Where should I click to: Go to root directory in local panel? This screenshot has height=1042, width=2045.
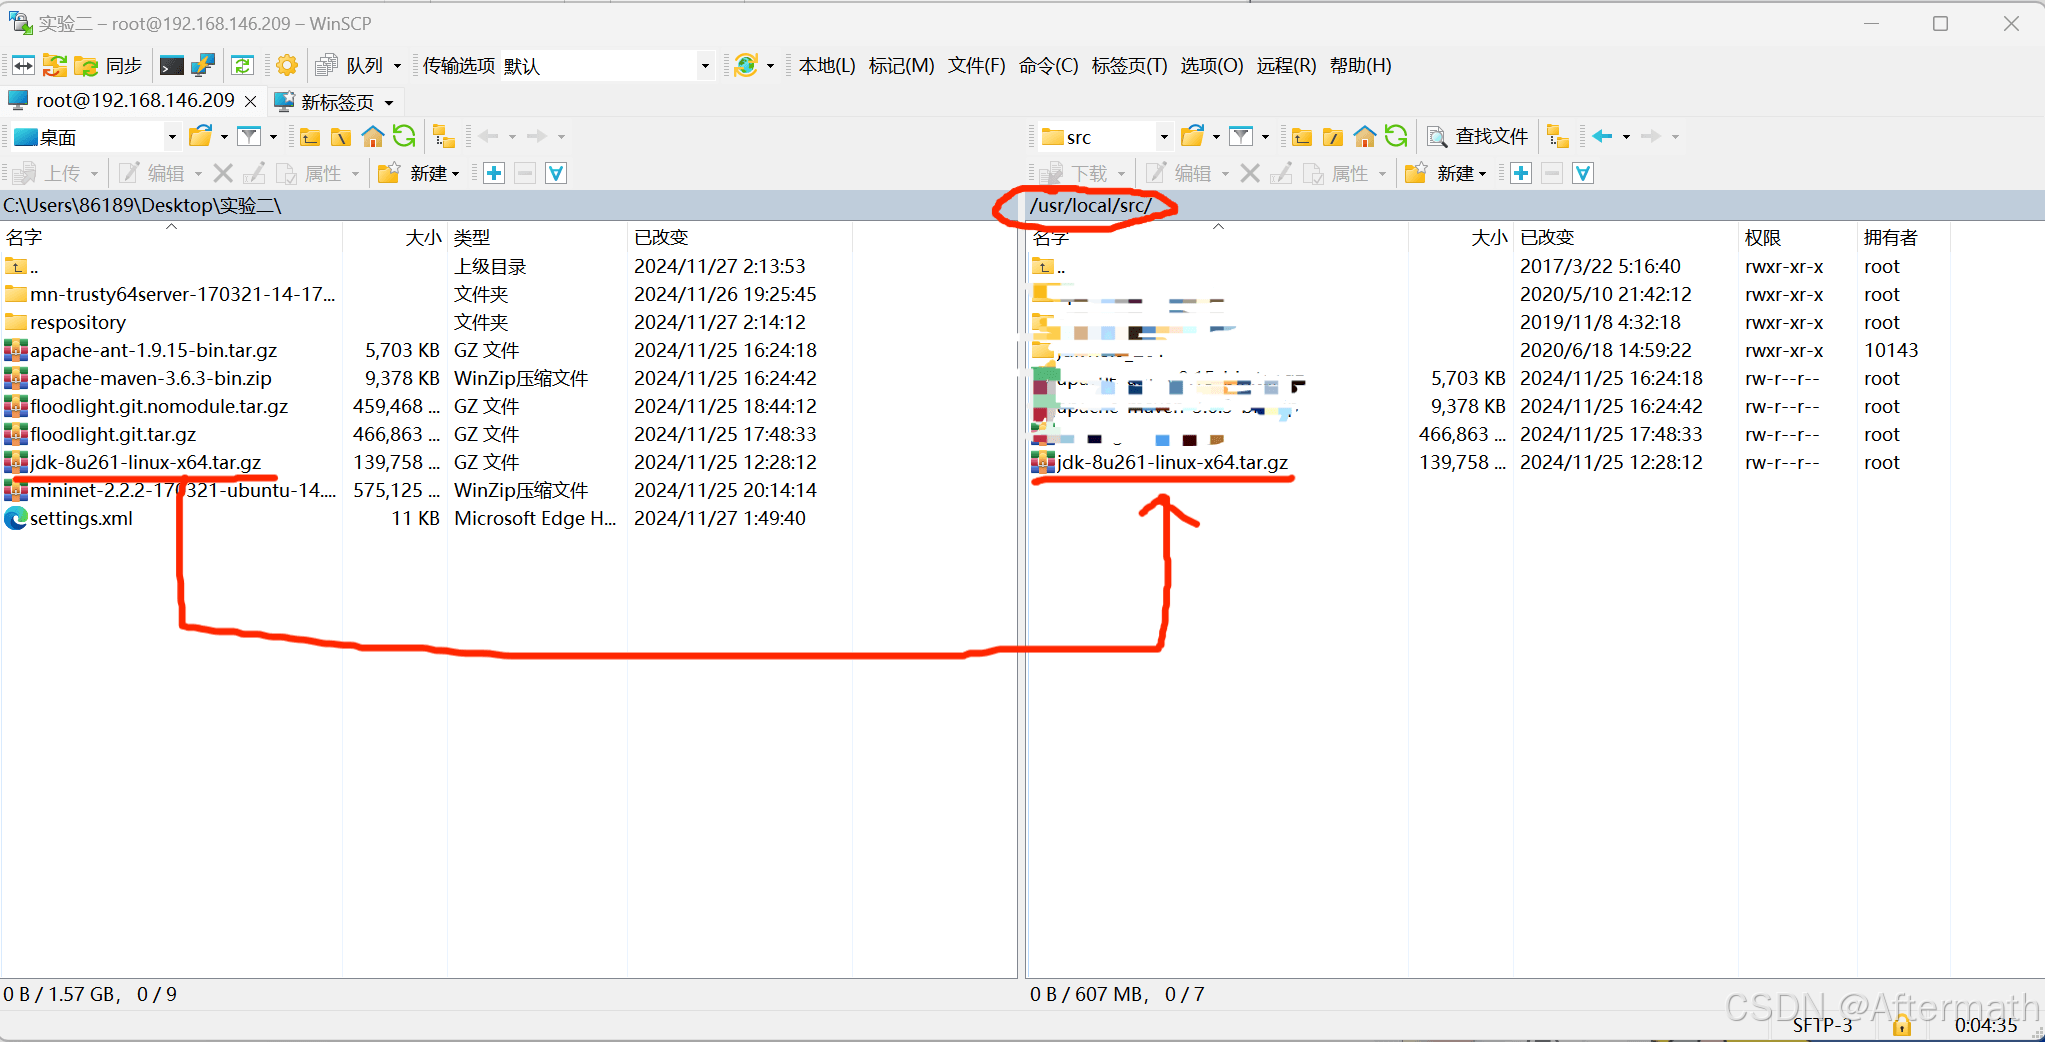341,136
